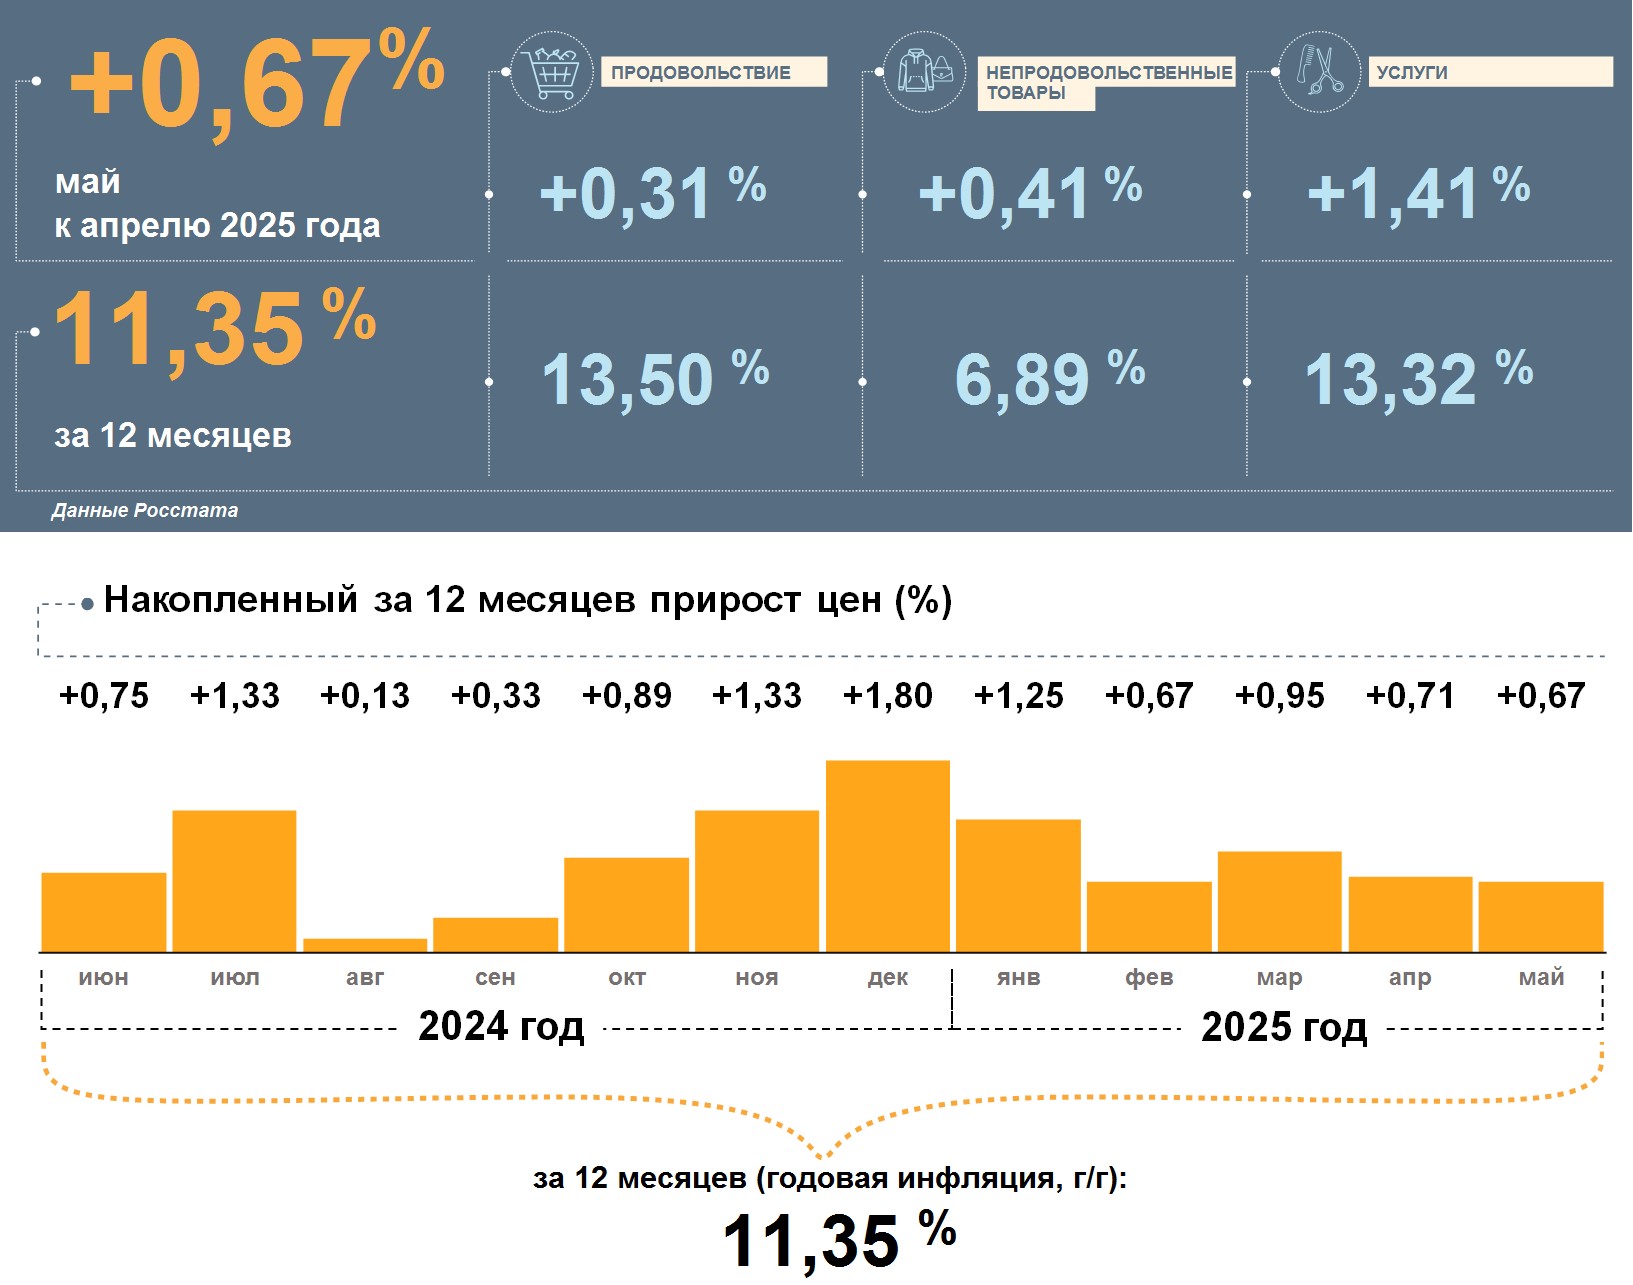Click the clothing and handbag icon
Viewport: 1633px width, 1285px height.
pos(925,72)
